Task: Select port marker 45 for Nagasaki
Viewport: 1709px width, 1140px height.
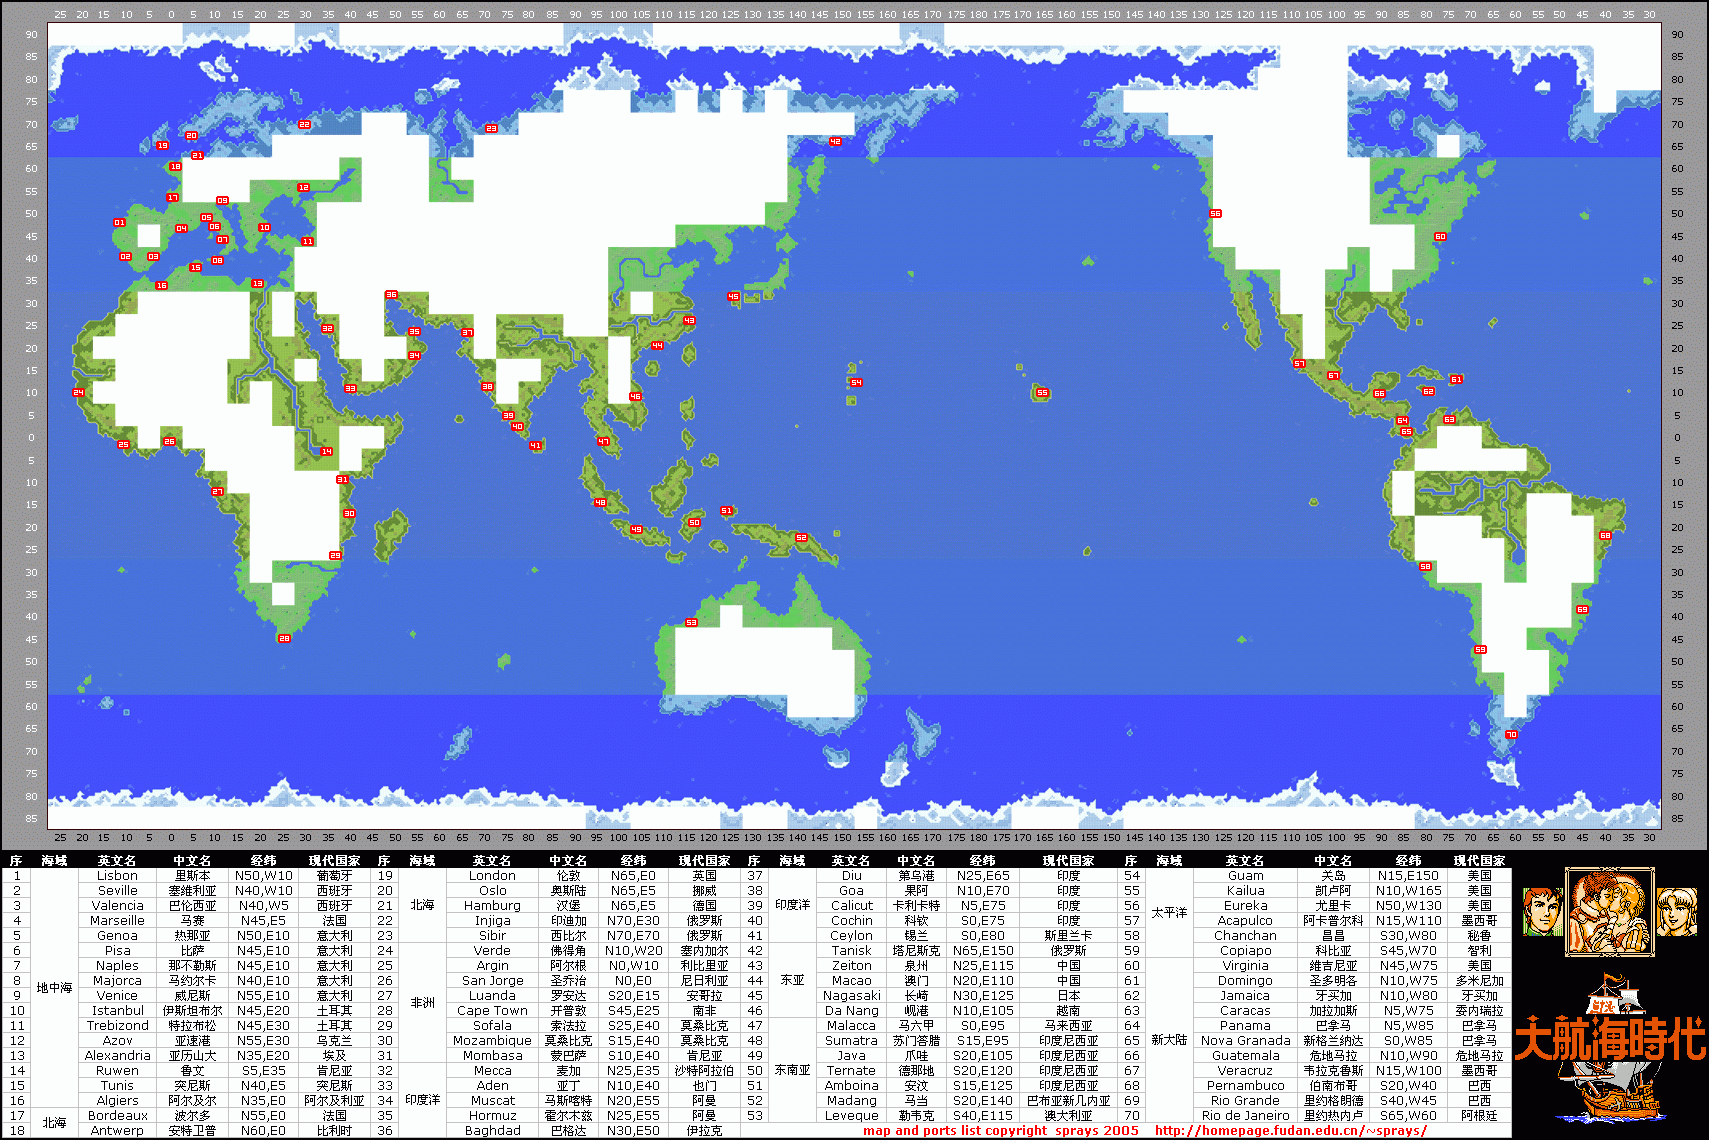Action: 733,297
